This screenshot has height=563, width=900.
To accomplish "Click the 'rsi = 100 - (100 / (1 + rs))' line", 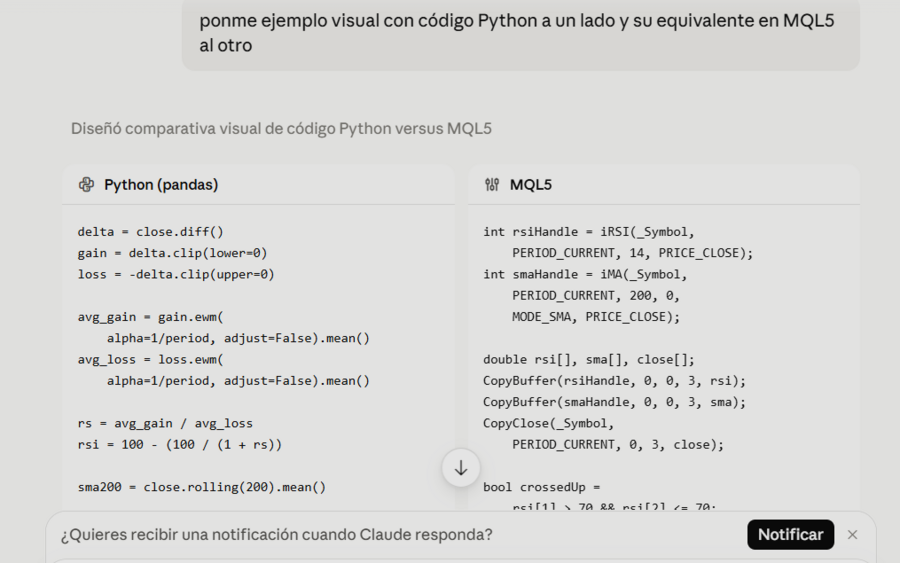I will [180, 445].
